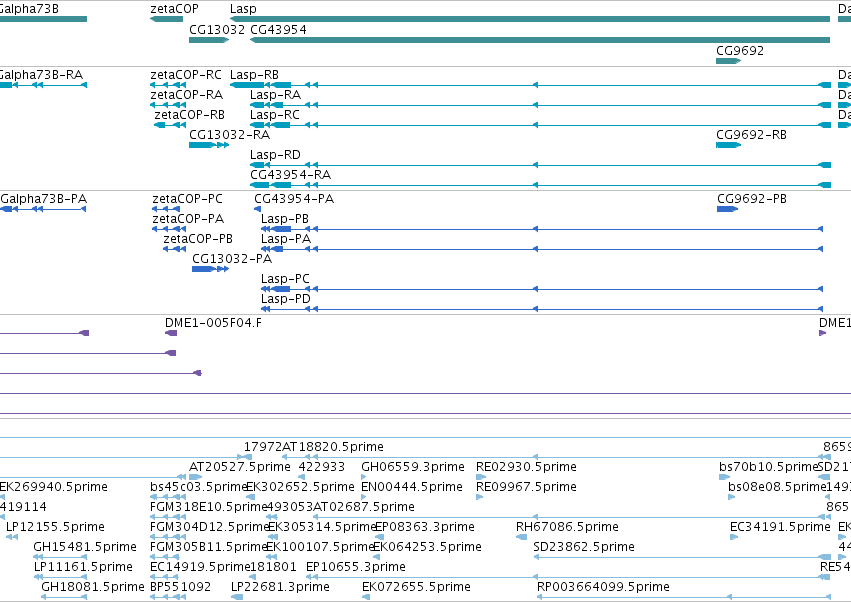Select the RE09967.5prime EST label
This screenshot has height=602, width=851.
pyautogui.click(x=526, y=487)
